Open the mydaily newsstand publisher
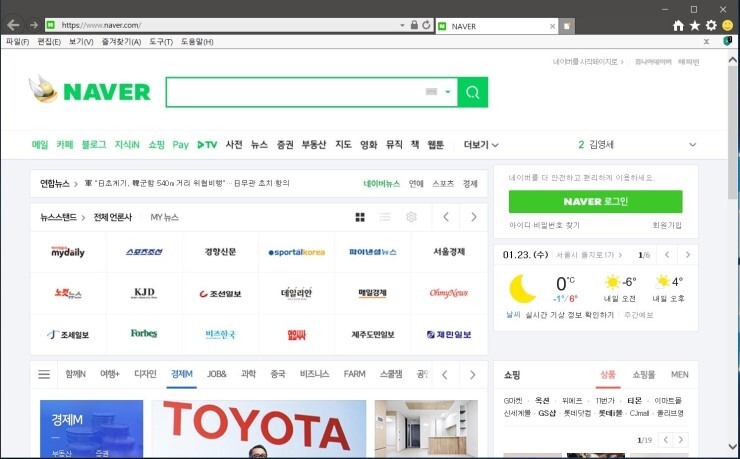 click(x=68, y=252)
